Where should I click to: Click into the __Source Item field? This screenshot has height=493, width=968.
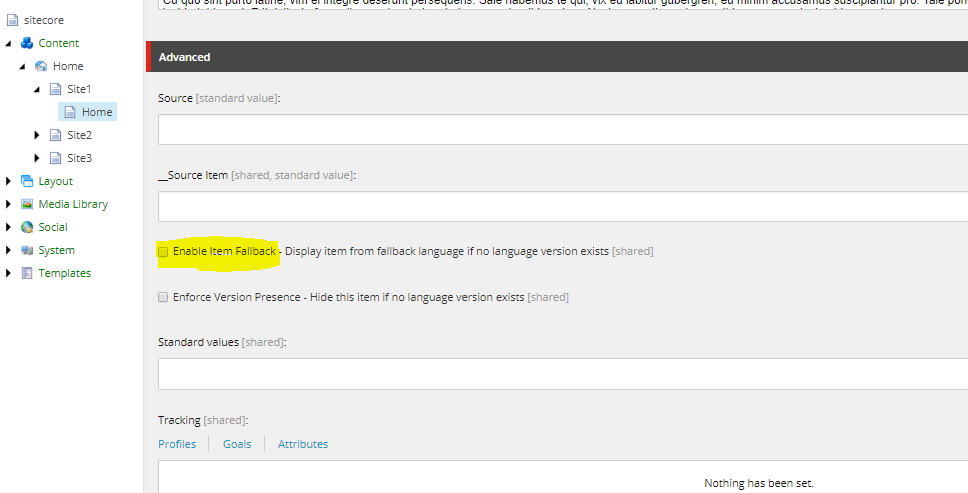[x=563, y=206]
